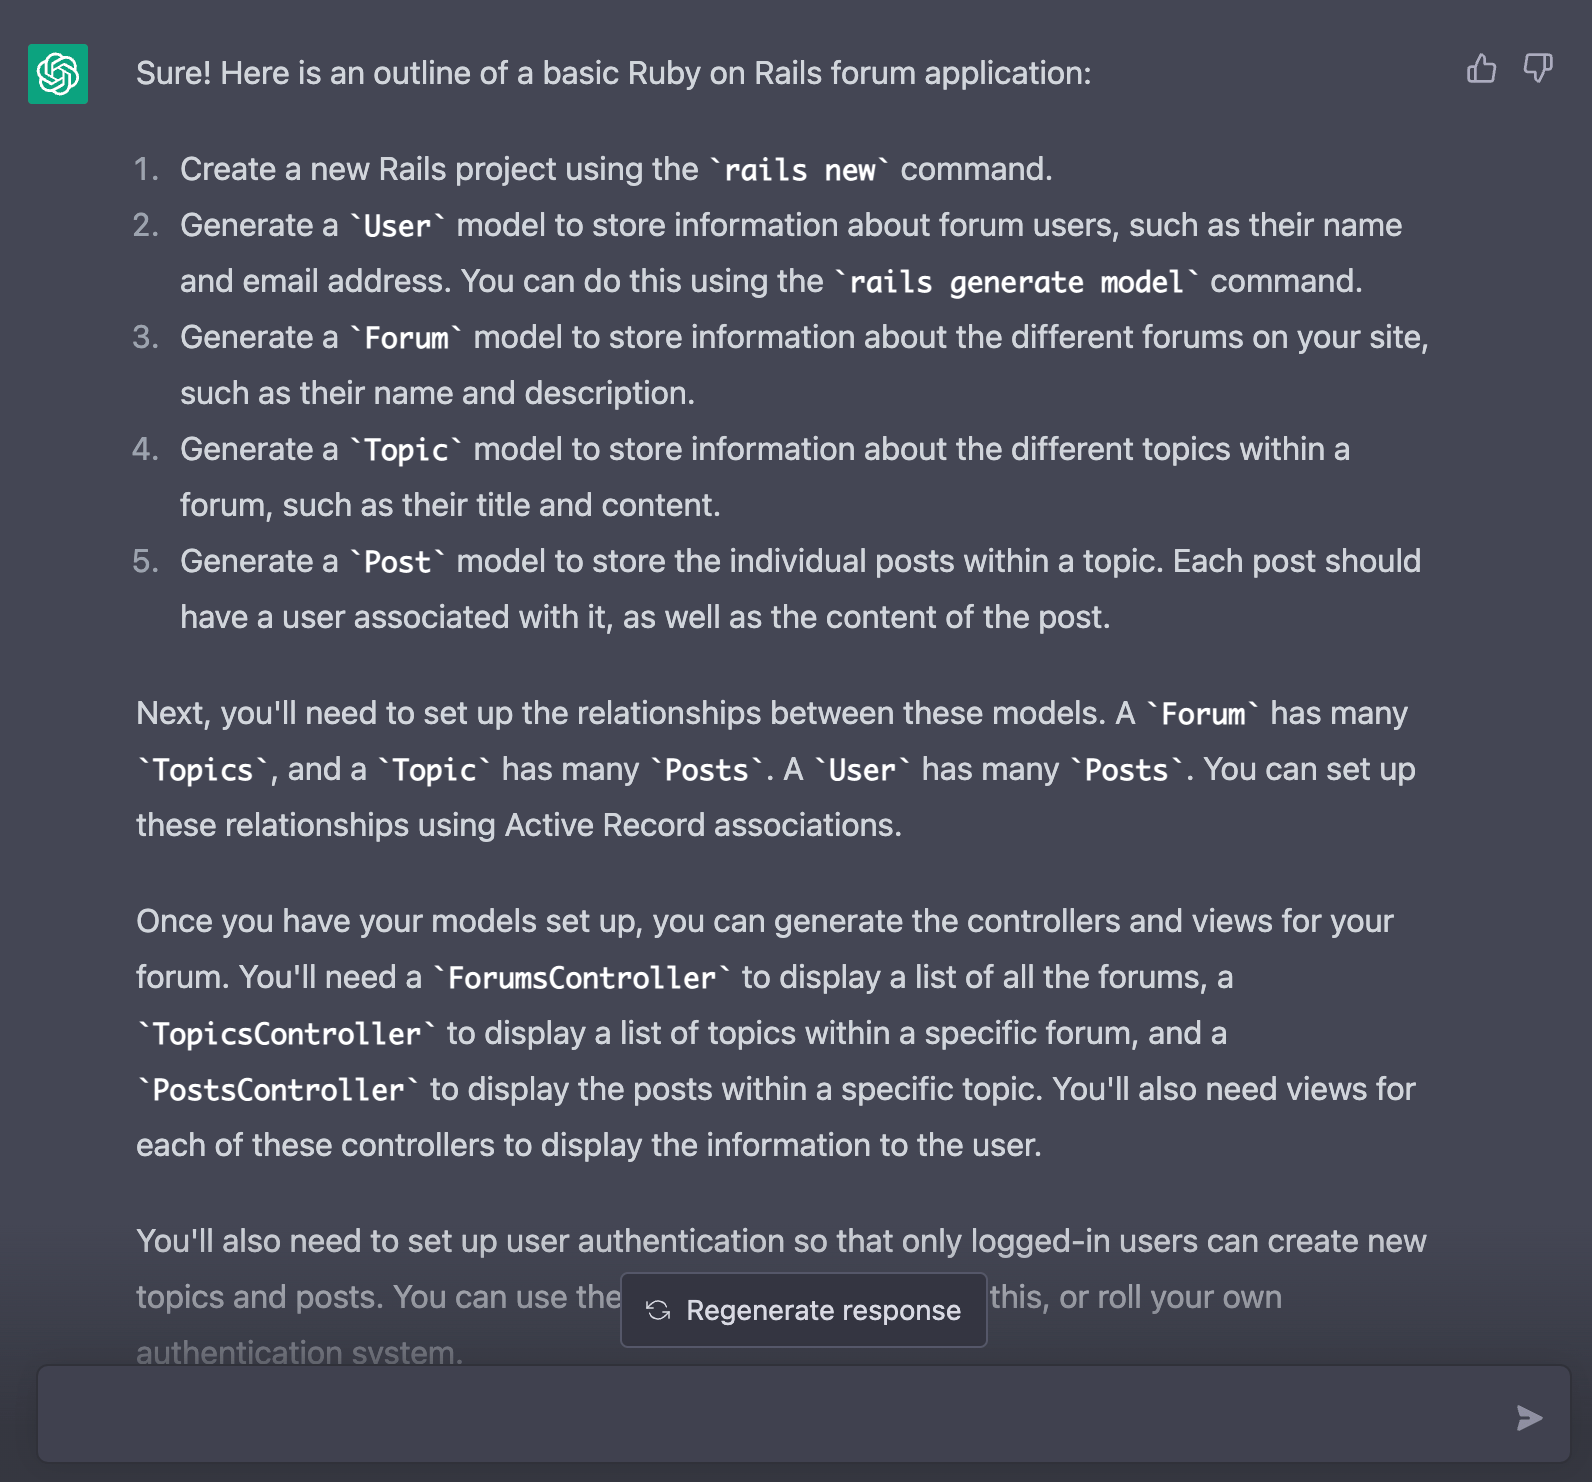Click the thumbs up feedback icon
Image resolution: width=1592 pixels, height=1482 pixels.
coord(1481,69)
